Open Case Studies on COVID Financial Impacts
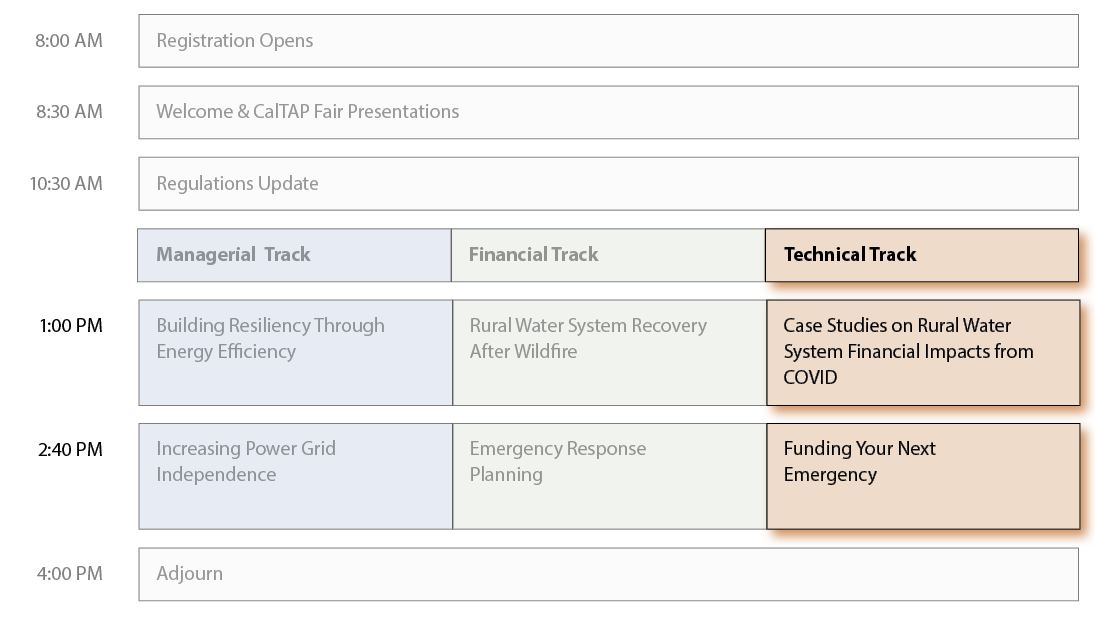The width and height of the screenshot is (1095, 617). pyautogui.click(x=922, y=352)
